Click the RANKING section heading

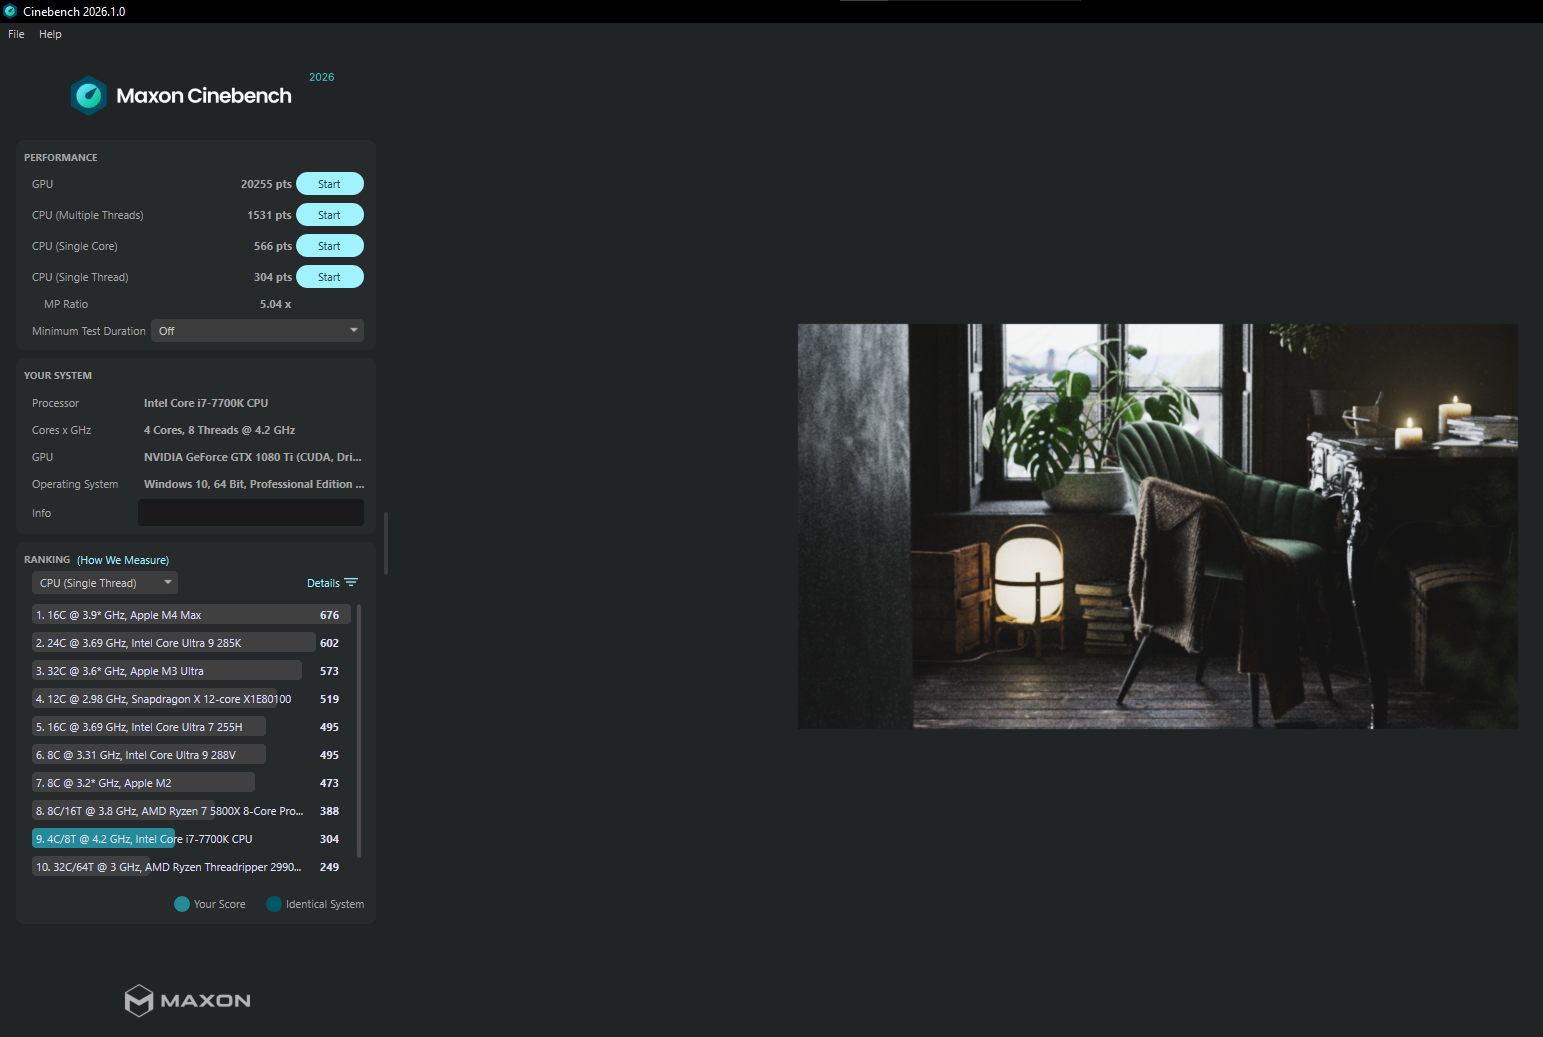(47, 560)
